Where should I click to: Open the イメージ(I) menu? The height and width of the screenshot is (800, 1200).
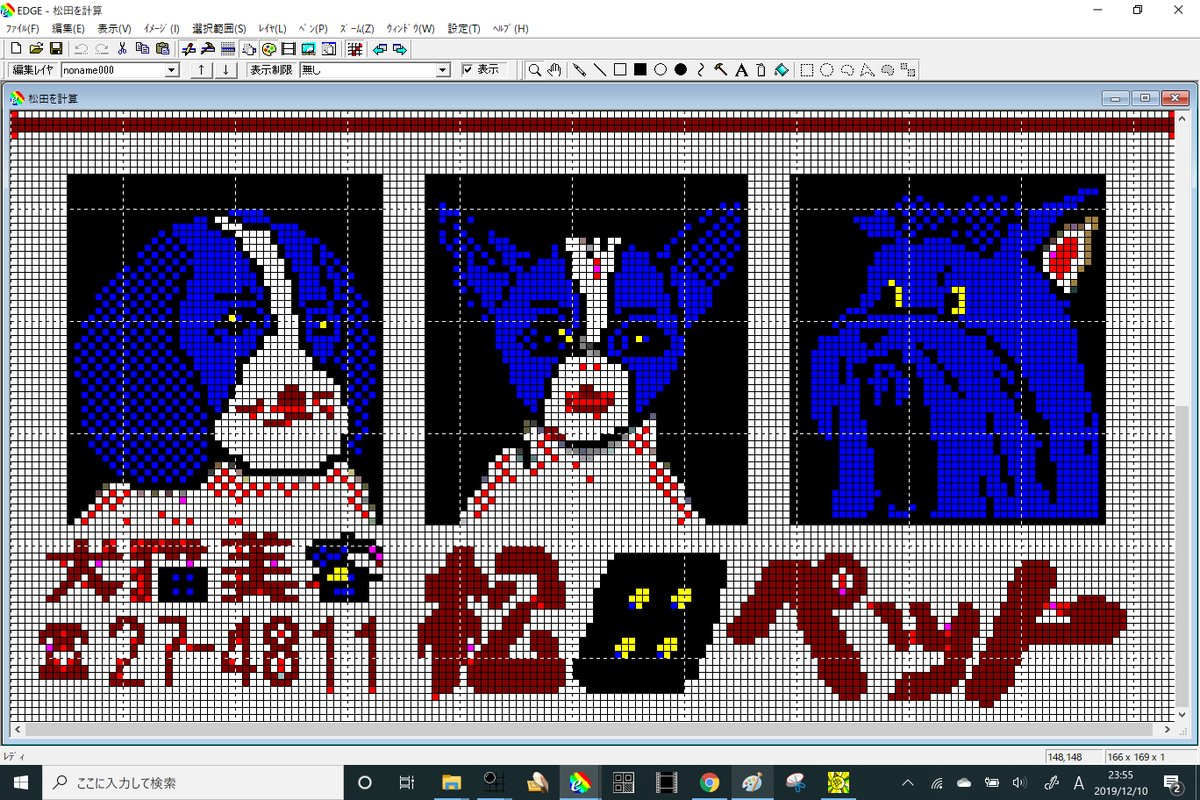click(x=161, y=28)
